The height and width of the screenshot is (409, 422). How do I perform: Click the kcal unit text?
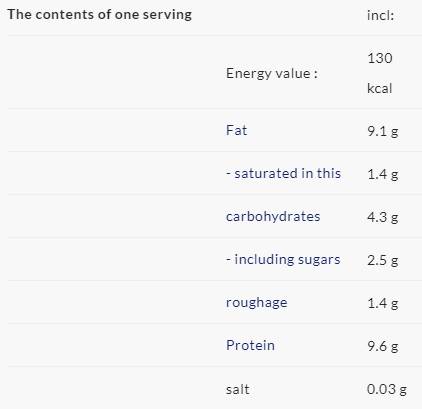(x=379, y=88)
